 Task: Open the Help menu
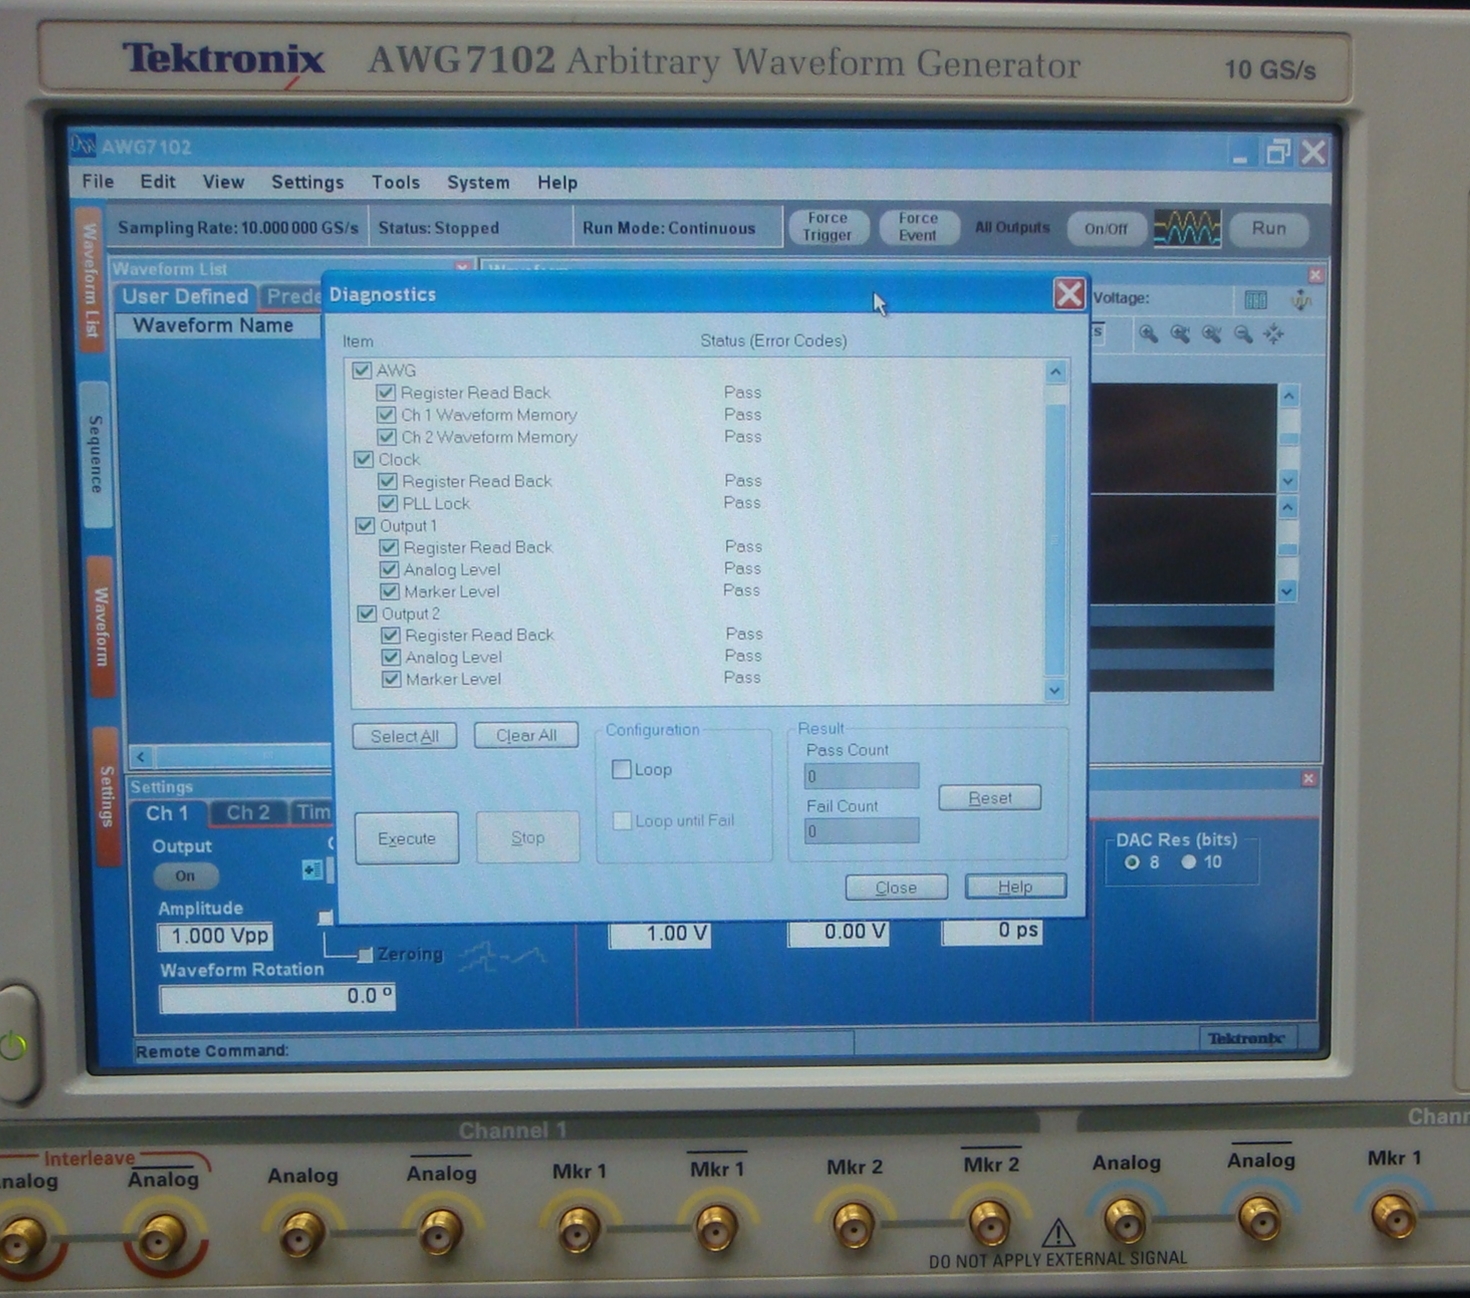point(557,182)
